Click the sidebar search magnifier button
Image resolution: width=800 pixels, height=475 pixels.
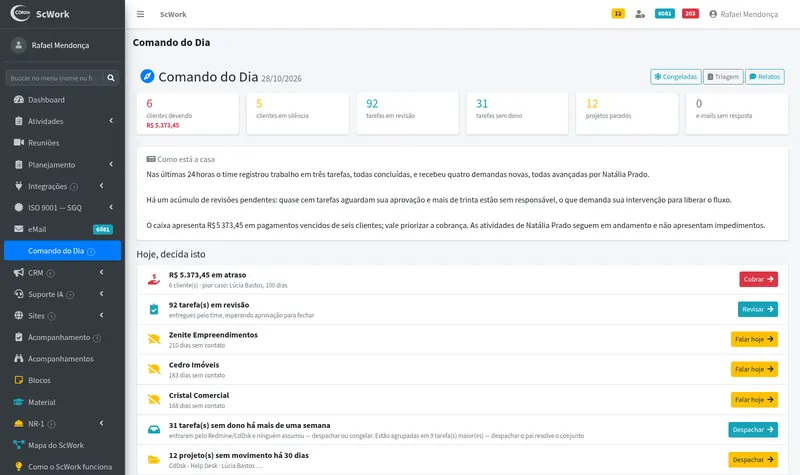click(x=111, y=78)
